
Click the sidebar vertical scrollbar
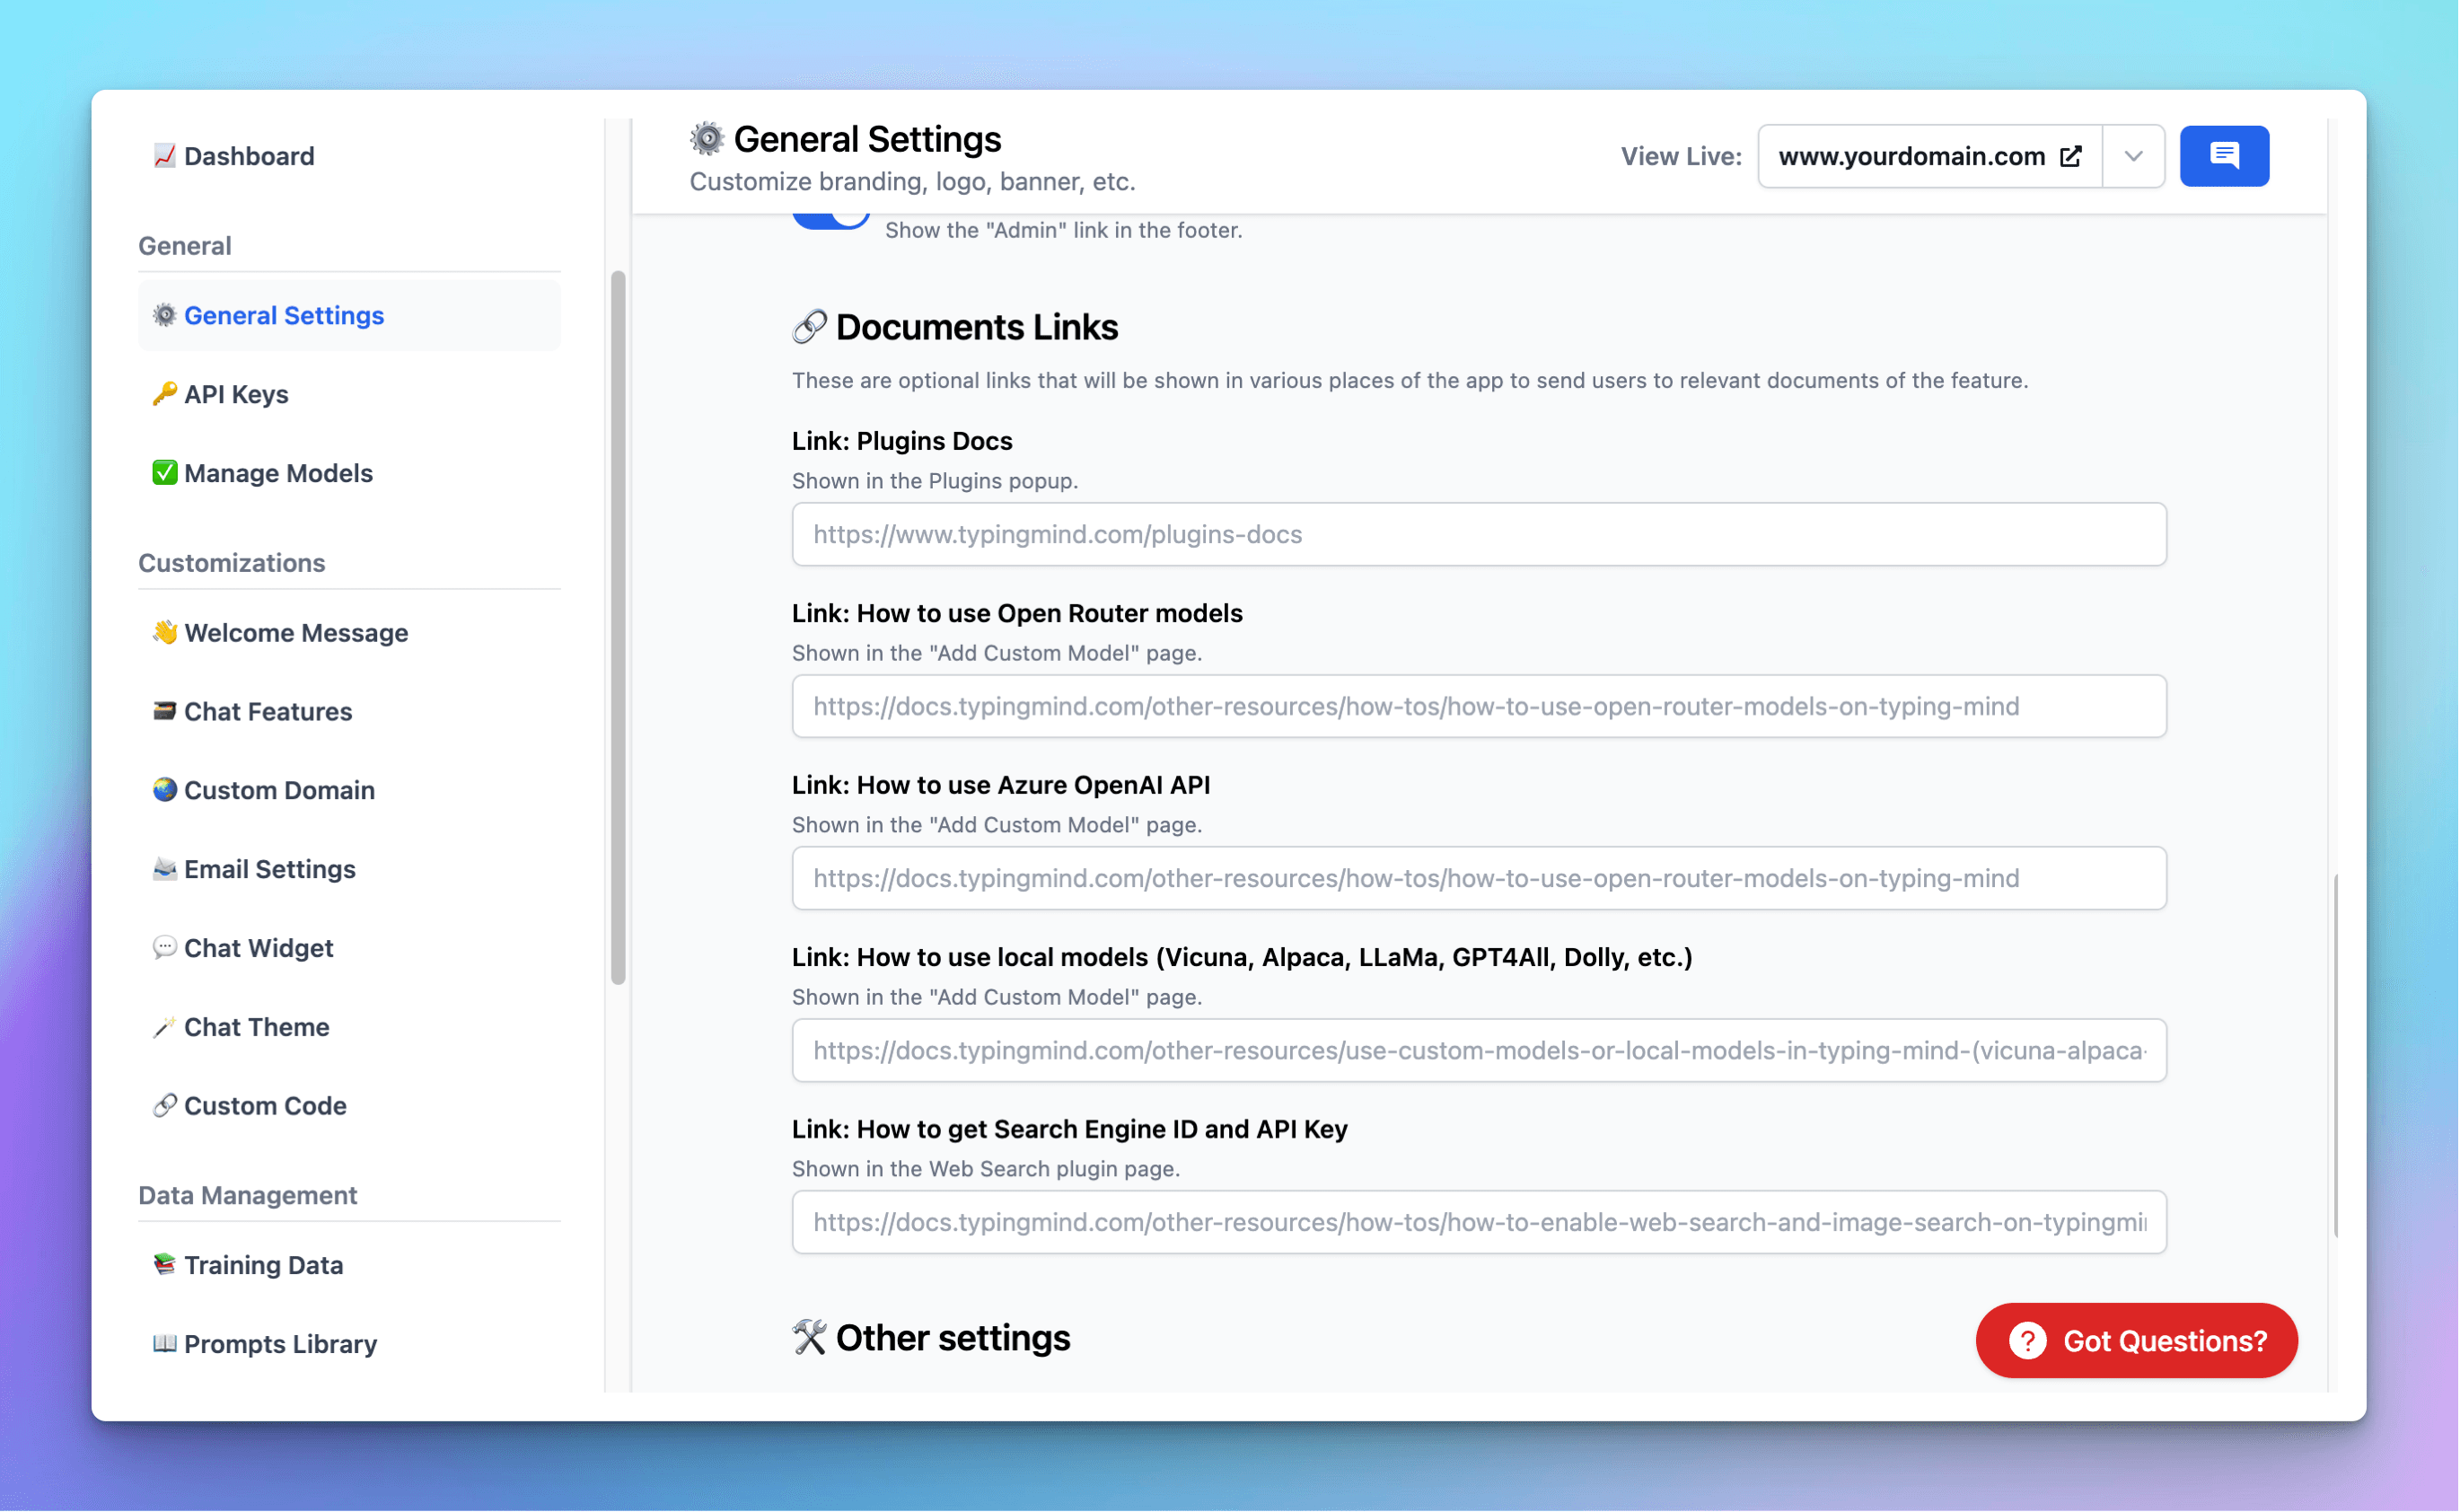pyautogui.click(x=618, y=626)
